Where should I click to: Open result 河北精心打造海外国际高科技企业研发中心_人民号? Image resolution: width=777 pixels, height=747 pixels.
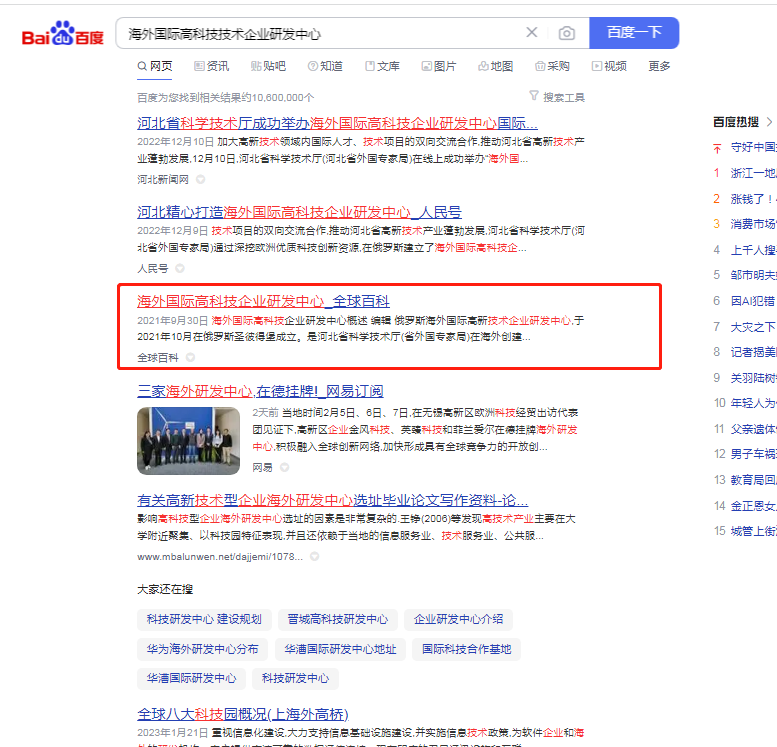pyautogui.click(x=299, y=212)
